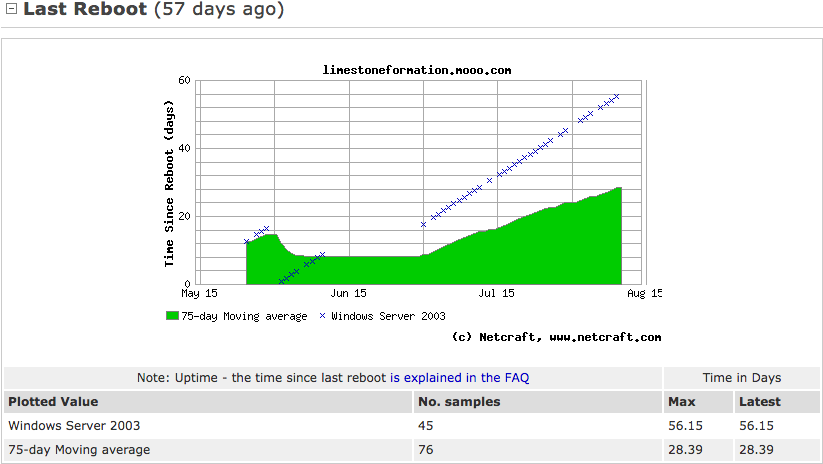
Task: Click the 'Time in Days' header cell
Action: (742, 378)
